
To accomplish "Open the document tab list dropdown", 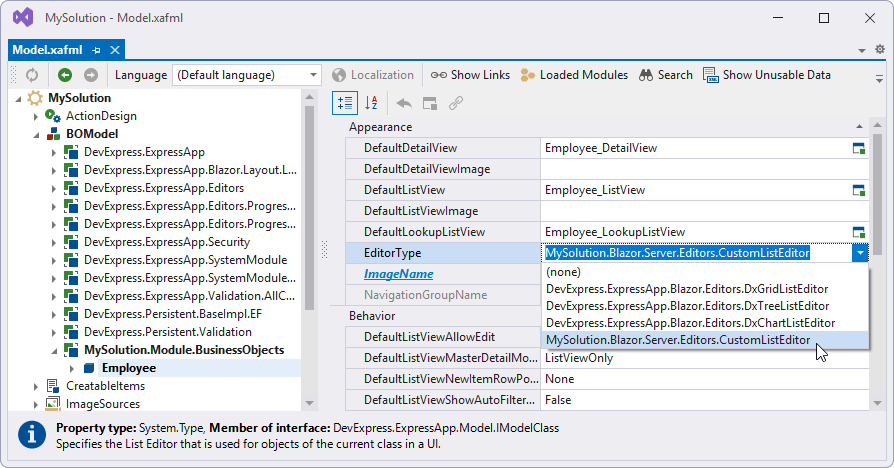I will [x=862, y=51].
